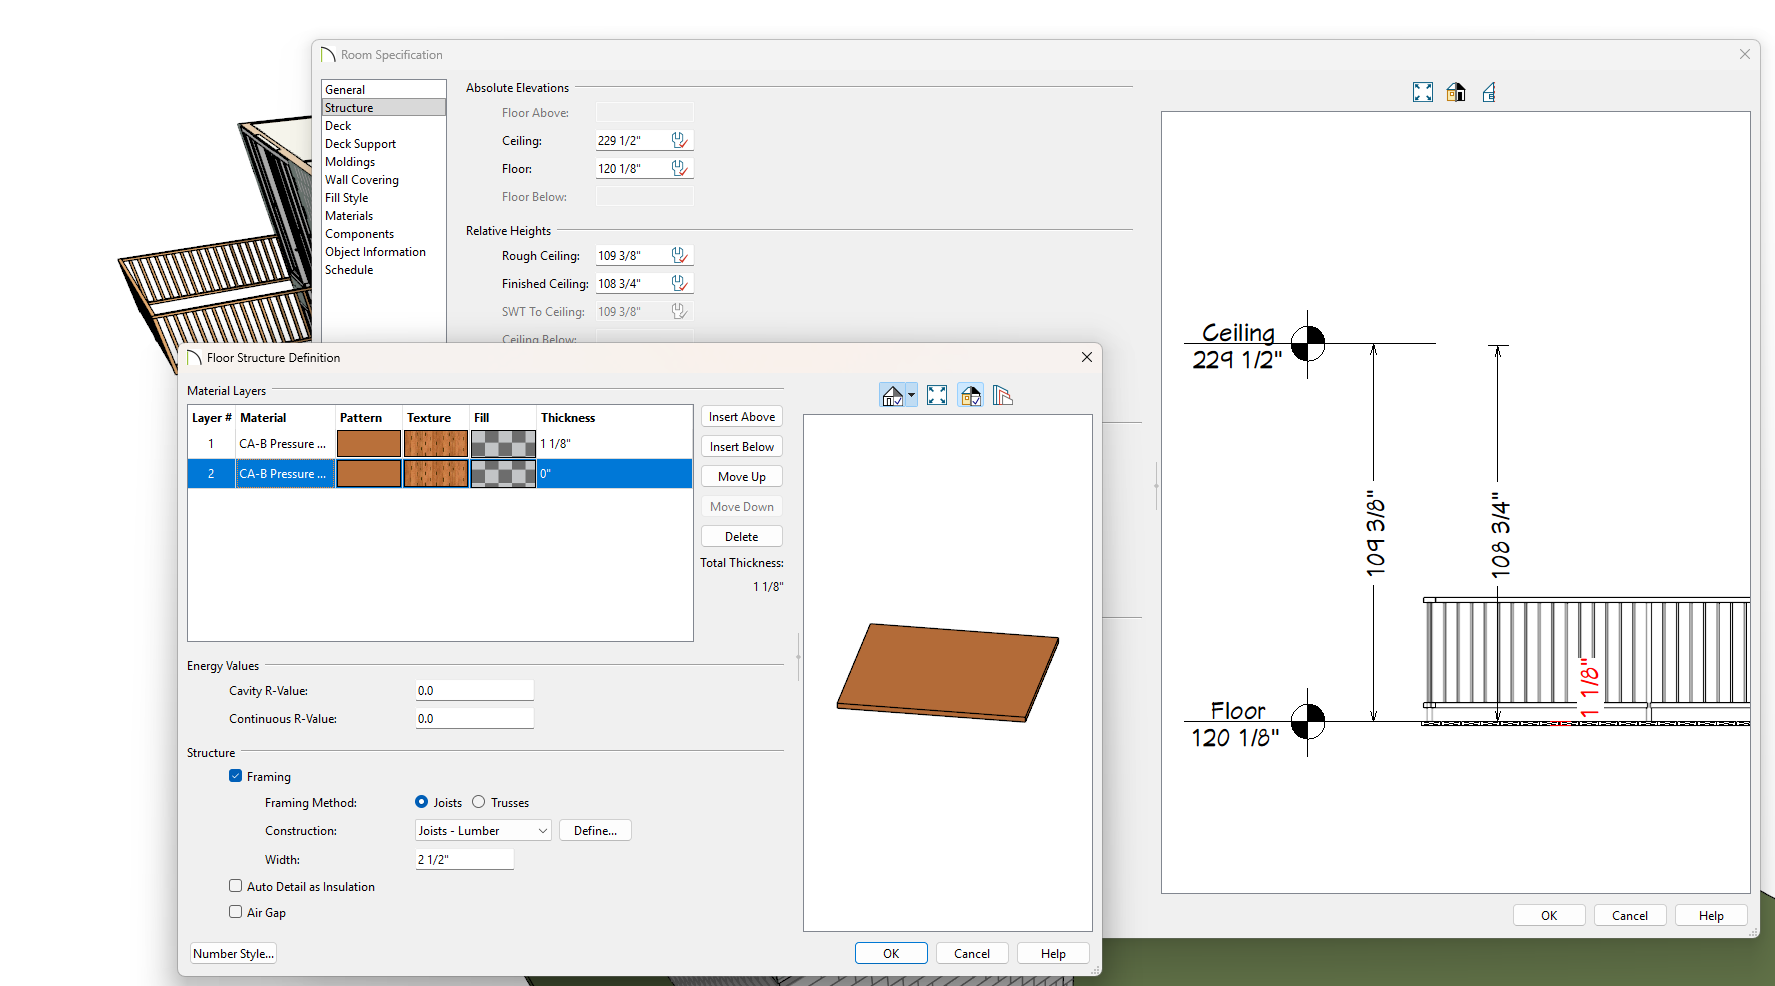The image size is (1775, 986).
Task: Select Materials in the Room Specification list
Action: point(349,216)
